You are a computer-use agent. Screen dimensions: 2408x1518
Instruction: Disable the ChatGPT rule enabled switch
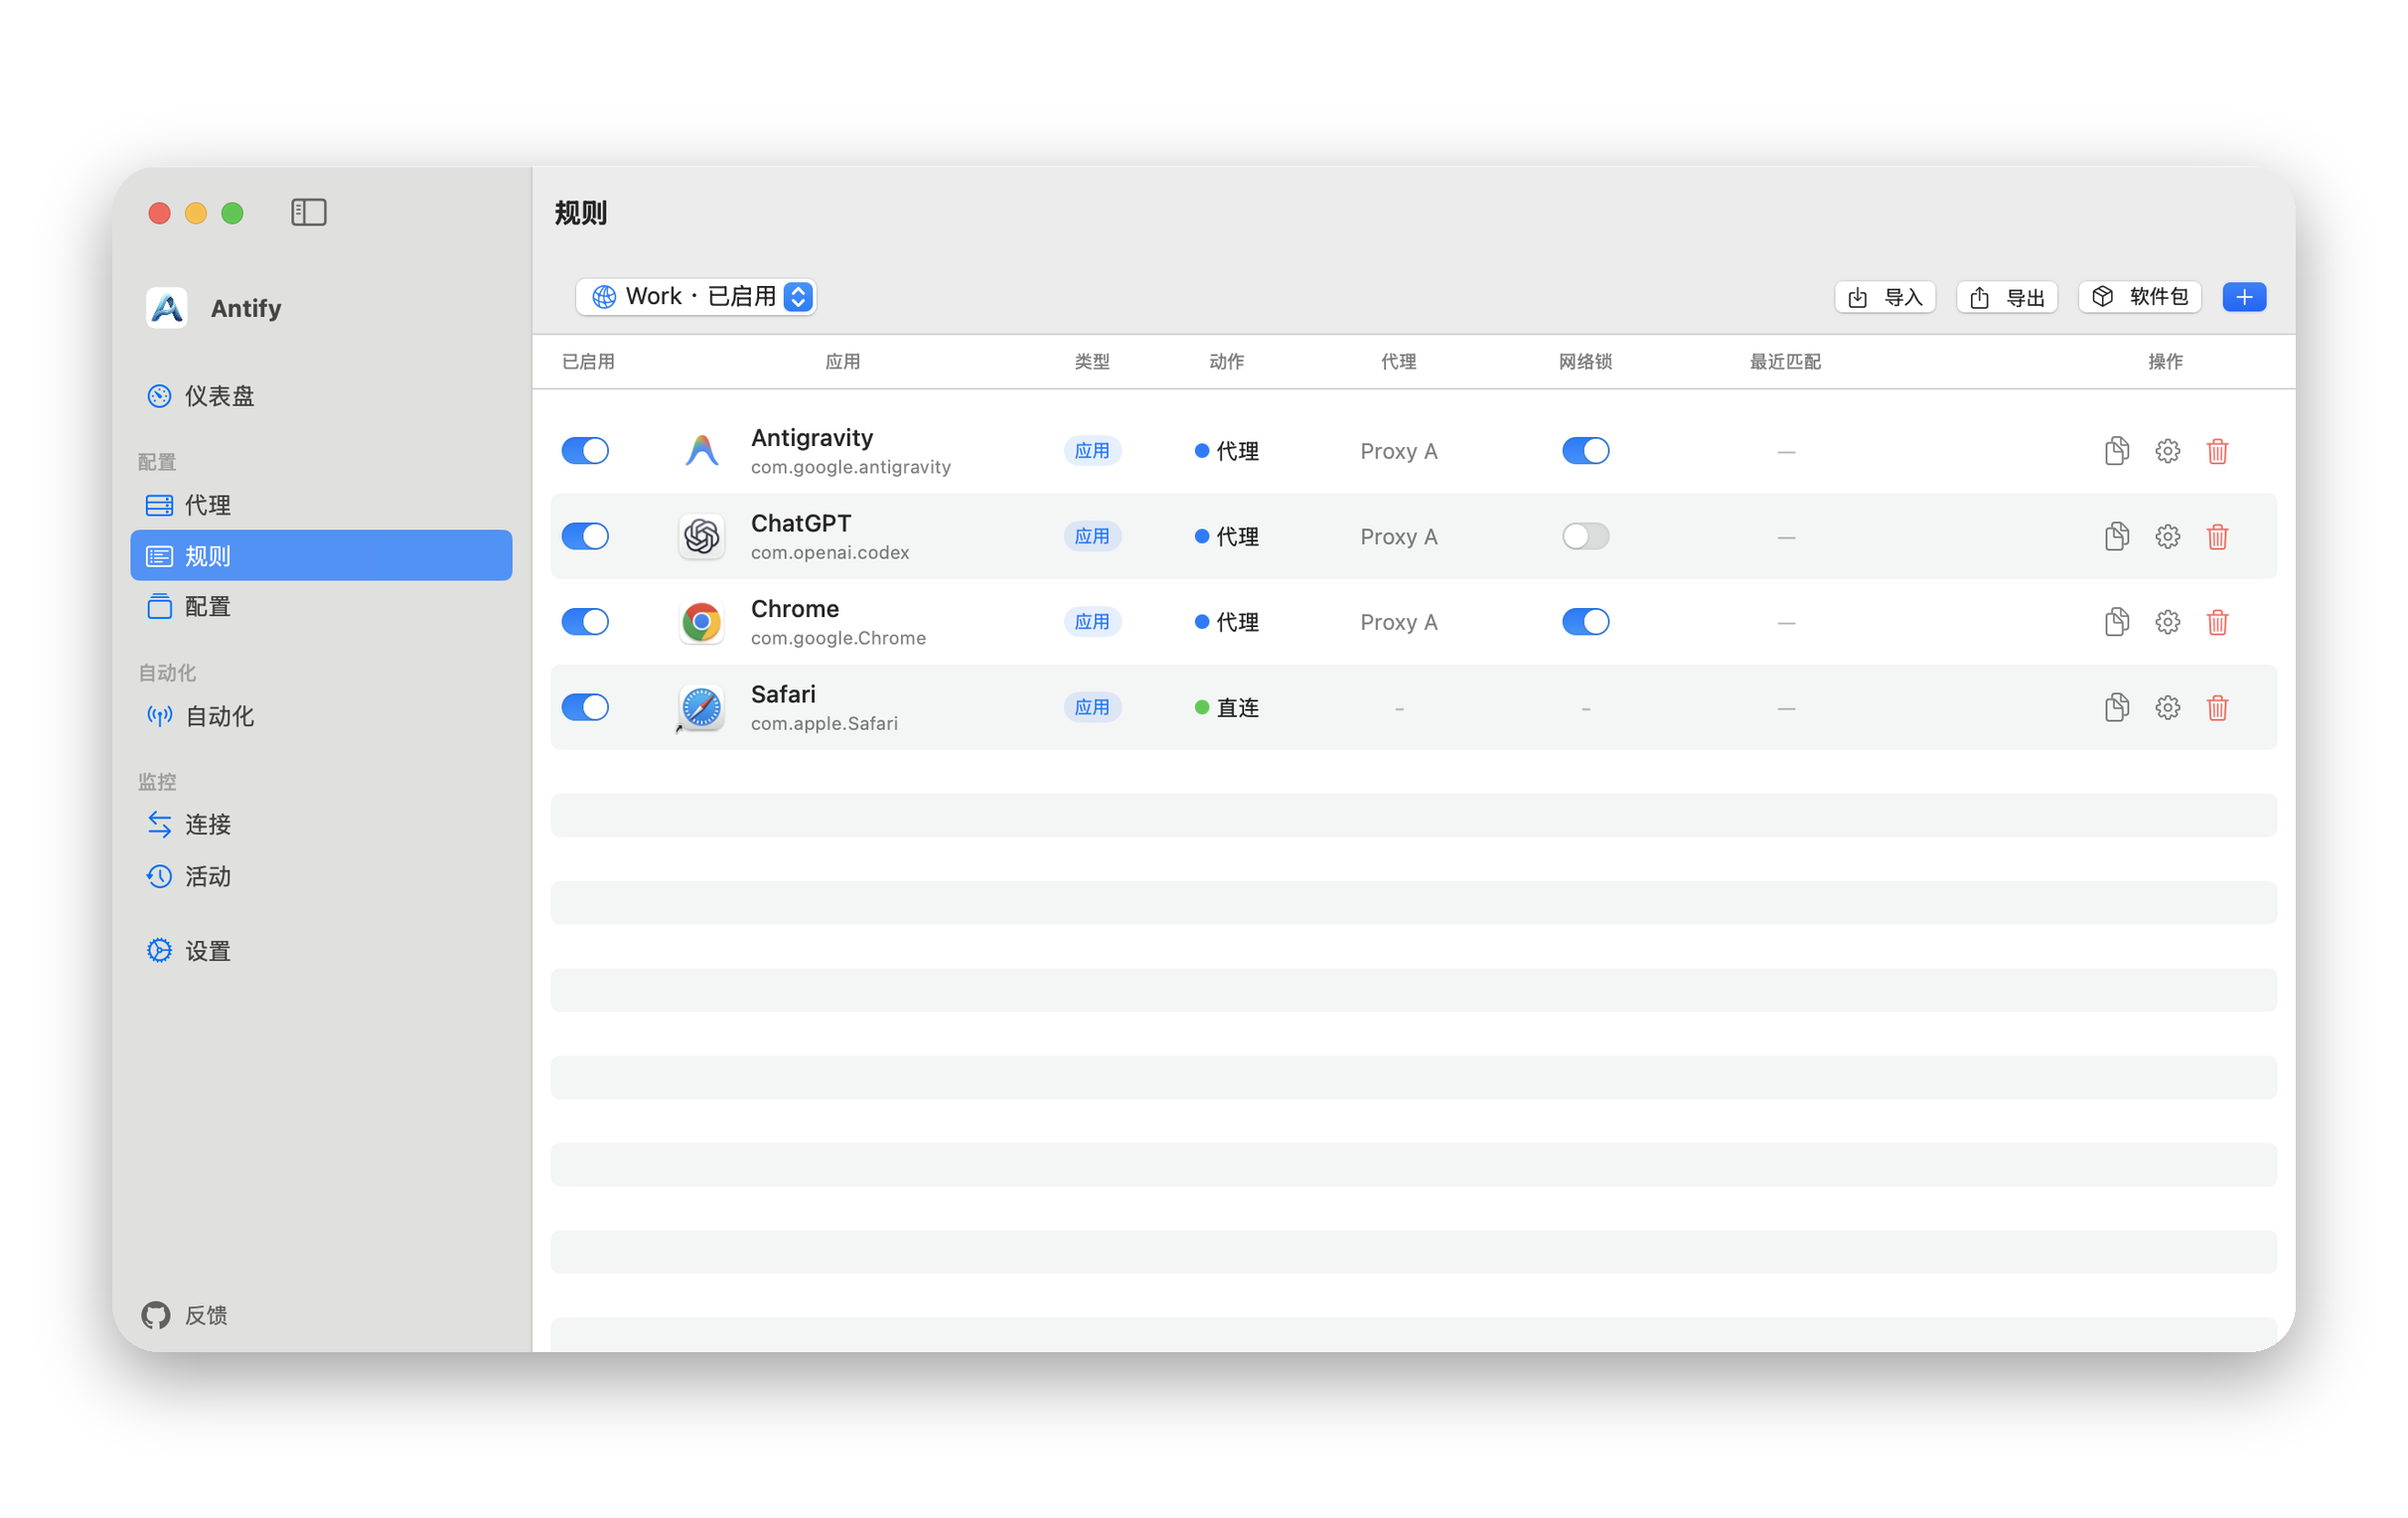point(585,537)
